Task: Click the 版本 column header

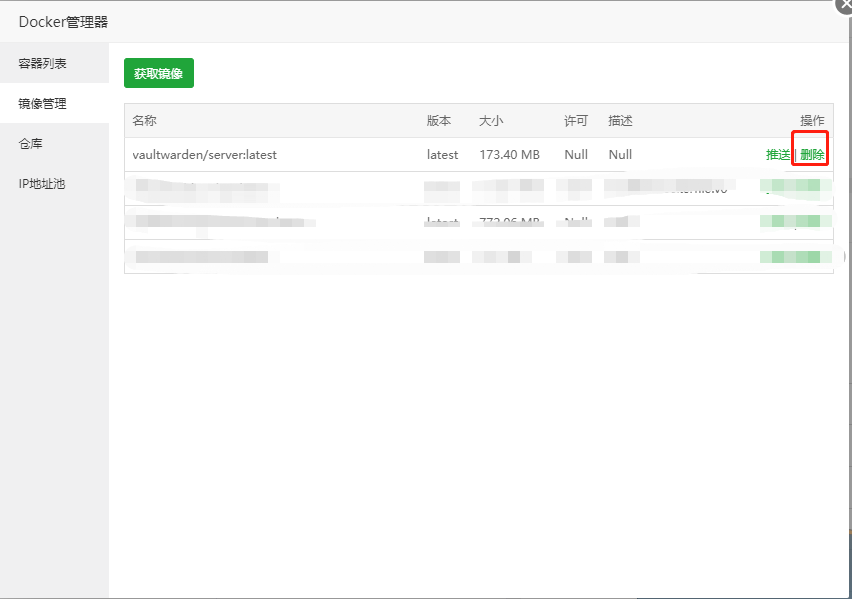Action: click(439, 121)
